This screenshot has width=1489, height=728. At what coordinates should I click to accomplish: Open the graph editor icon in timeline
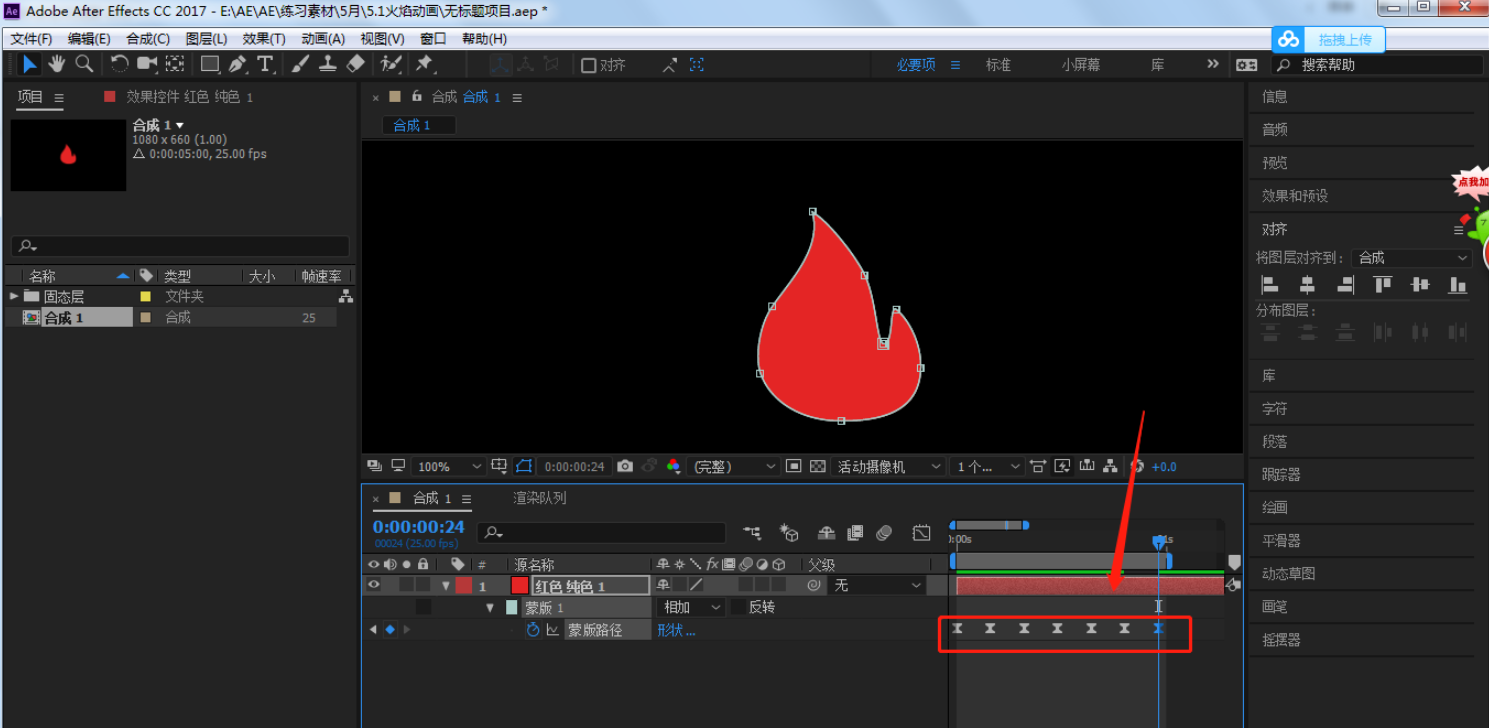[x=922, y=533]
